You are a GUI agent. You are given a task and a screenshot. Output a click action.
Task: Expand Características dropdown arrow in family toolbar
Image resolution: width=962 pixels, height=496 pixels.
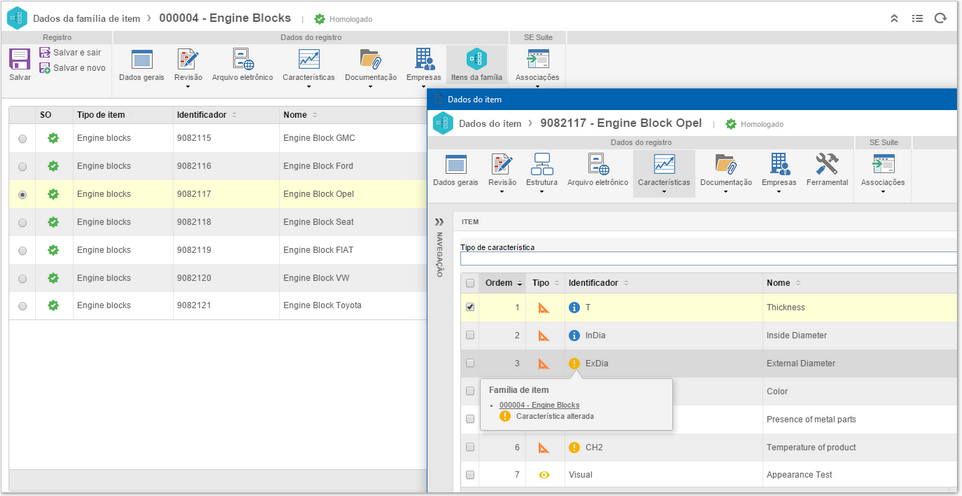click(309, 87)
